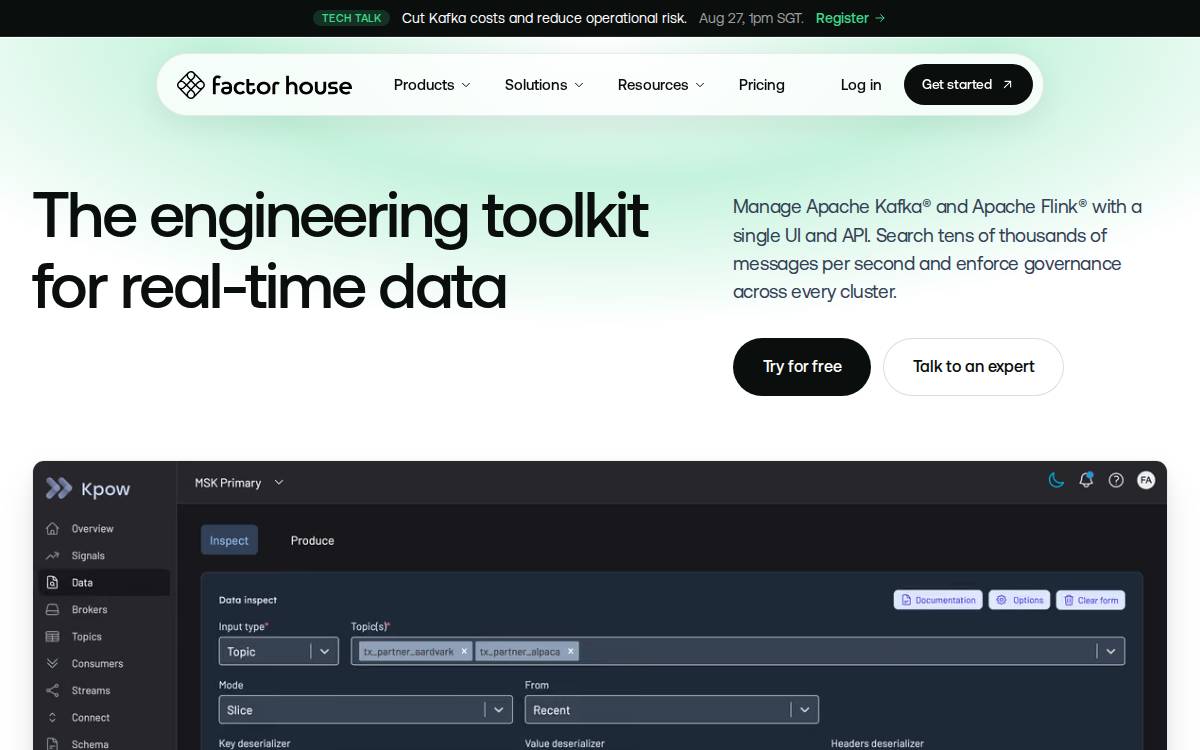
Task: Open the Options button
Action: tap(1019, 600)
